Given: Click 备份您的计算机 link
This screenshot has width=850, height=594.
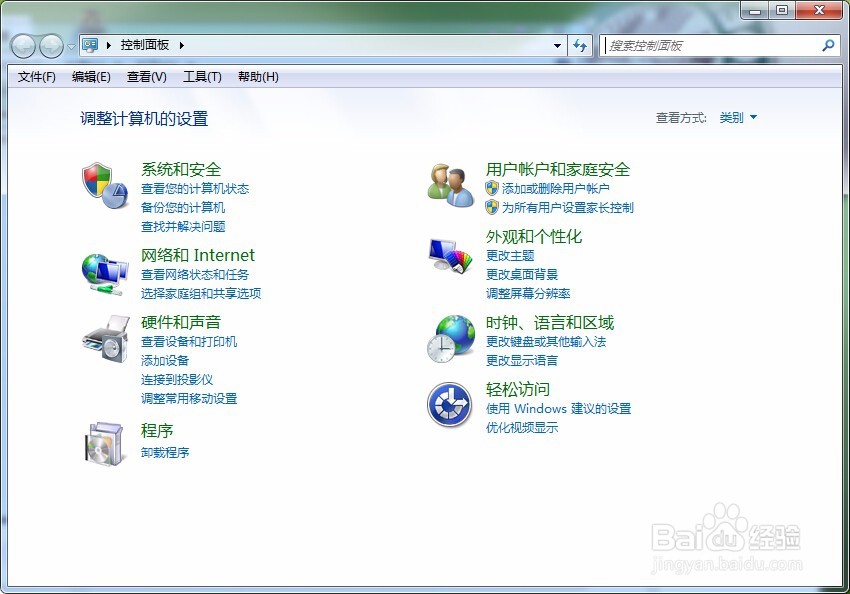Looking at the screenshot, I should pos(183,208).
